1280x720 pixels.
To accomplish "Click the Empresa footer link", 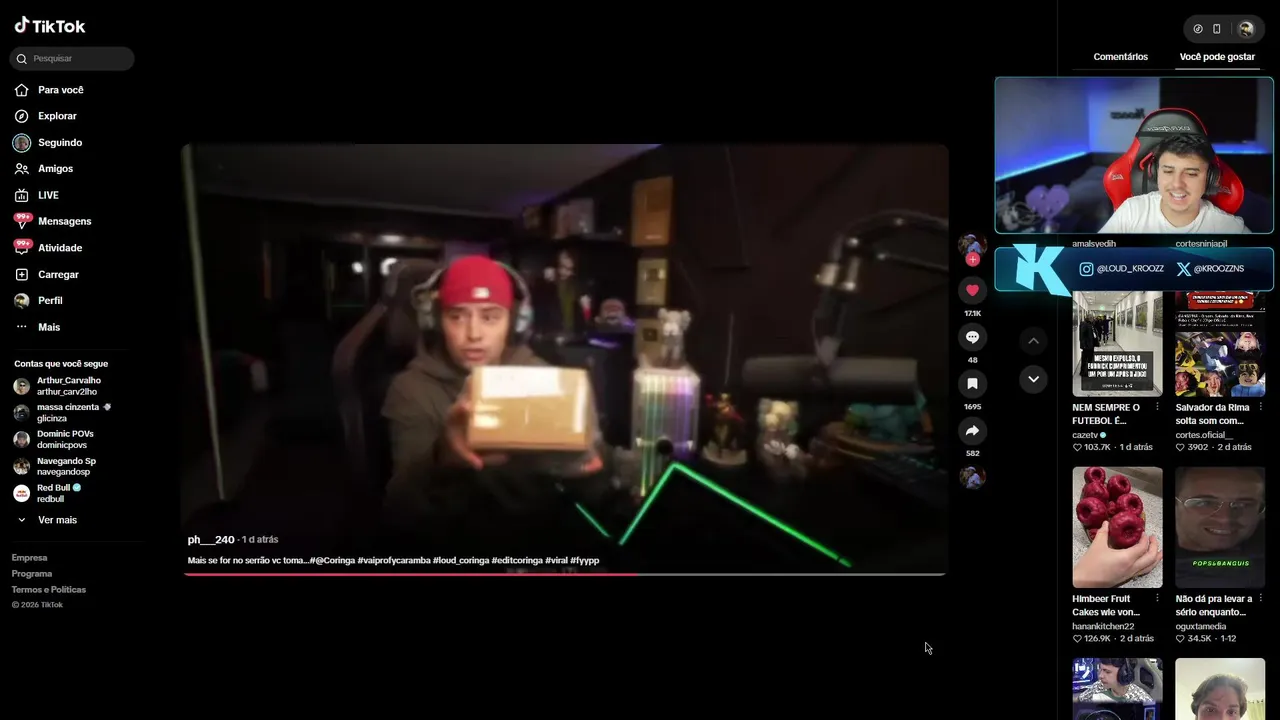I will [29, 558].
